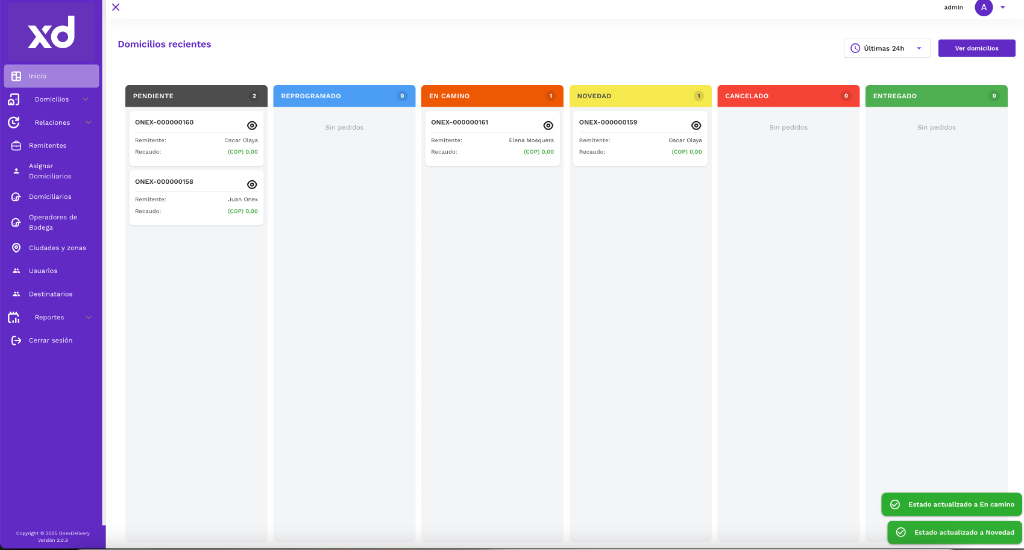Viewport: 1024px width, 550px height.
Task: Click the yellow NOVEDAD column header
Action: pyautogui.click(x=640, y=96)
